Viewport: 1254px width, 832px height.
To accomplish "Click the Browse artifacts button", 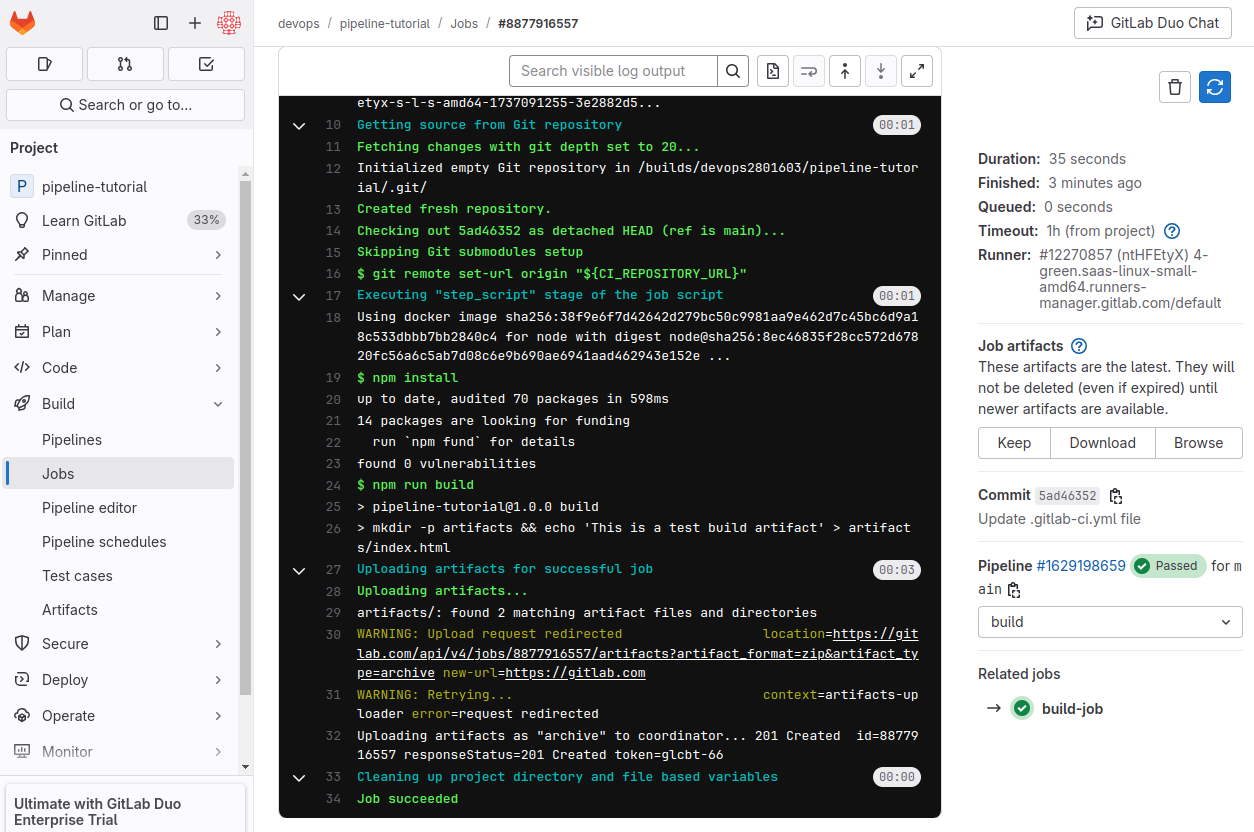I will 1198,443.
